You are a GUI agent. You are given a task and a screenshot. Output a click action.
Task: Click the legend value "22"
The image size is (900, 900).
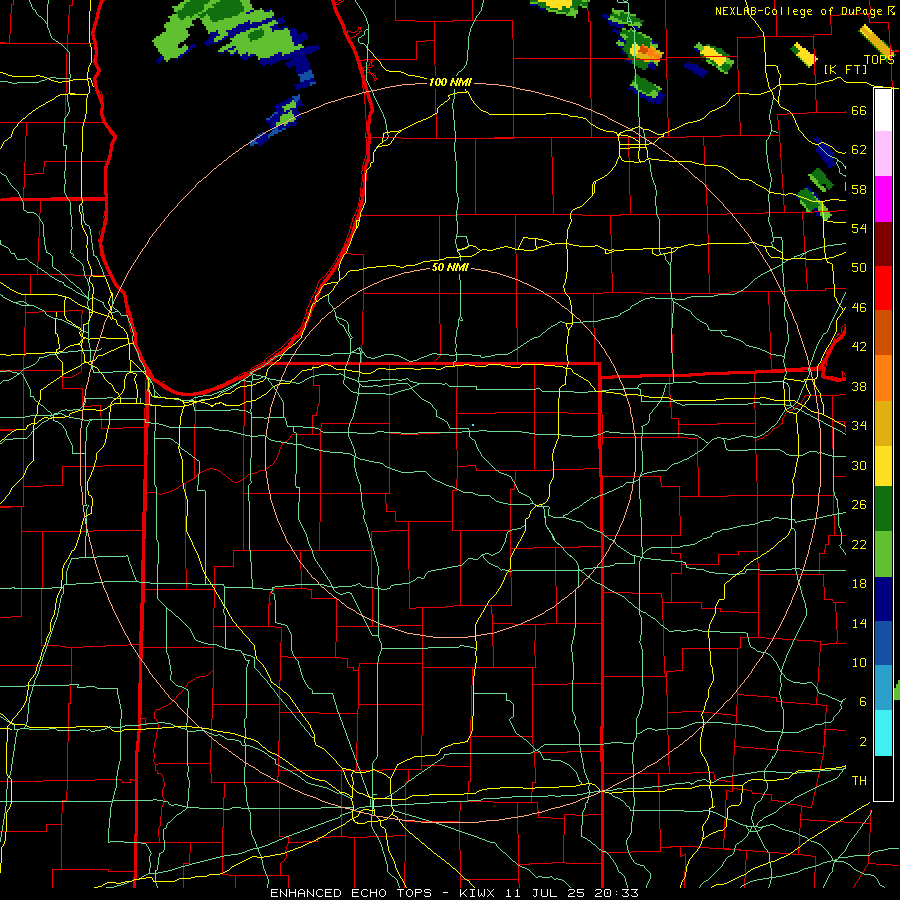859,544
